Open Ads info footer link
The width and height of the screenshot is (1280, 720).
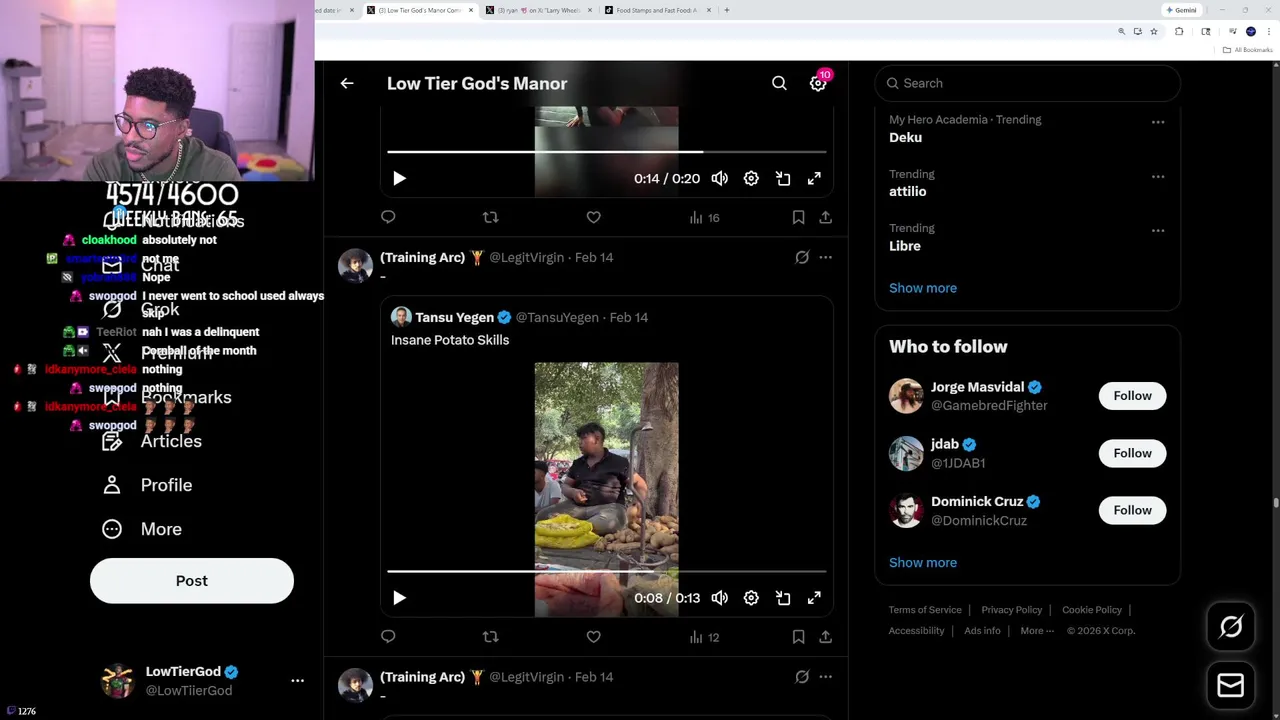982,631
